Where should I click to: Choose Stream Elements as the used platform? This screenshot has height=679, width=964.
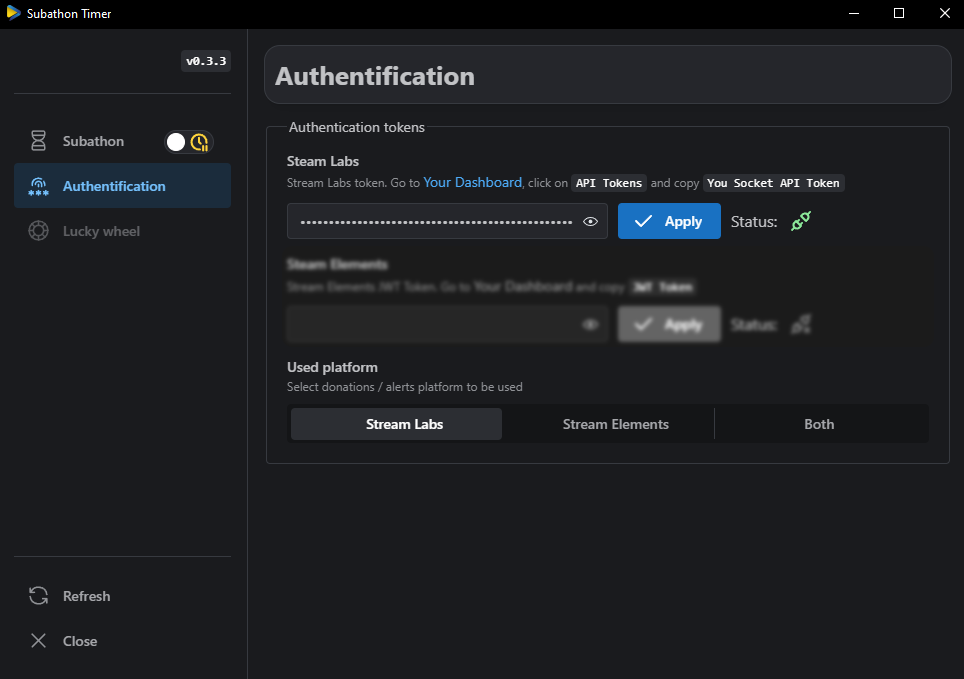tap(615, 424)
